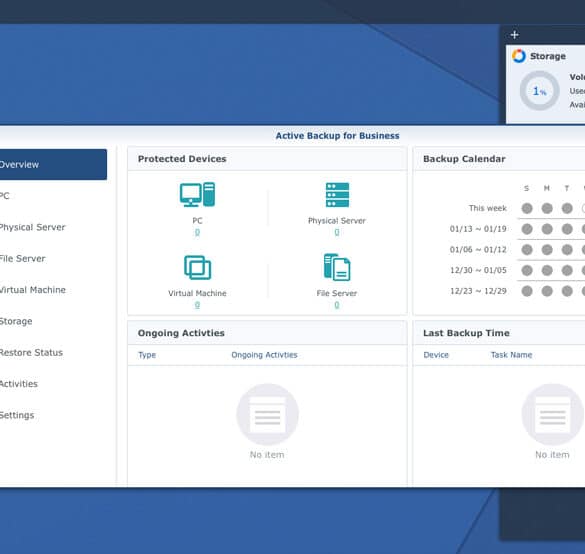Click the This week row label
The width and height of the screenshot is (585, 554).
[488, 208]
